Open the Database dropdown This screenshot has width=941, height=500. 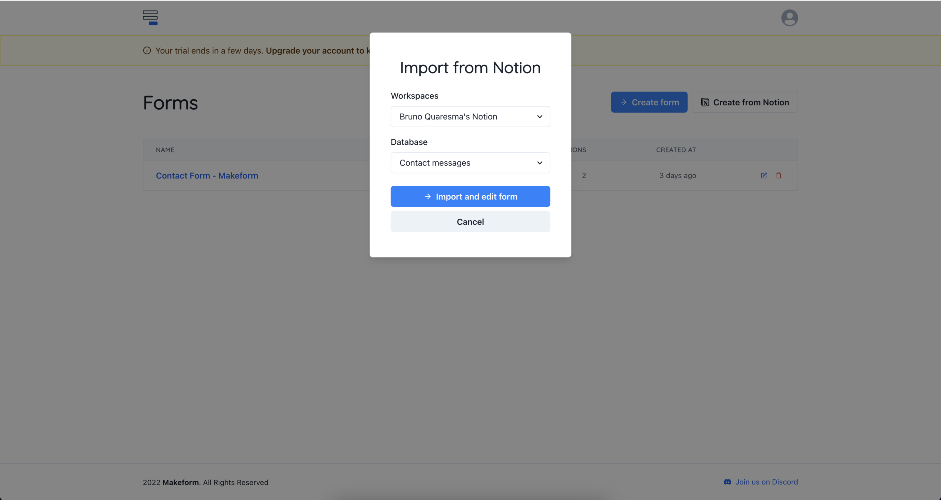[470, 163]
